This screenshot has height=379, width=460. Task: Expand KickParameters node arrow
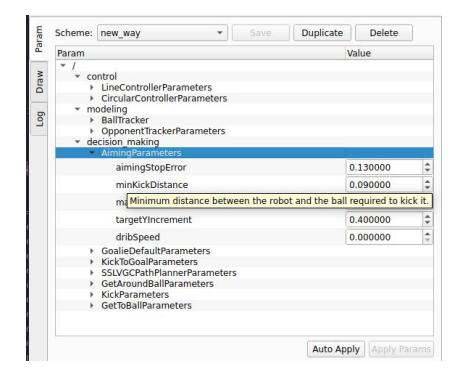coord(92,295)
